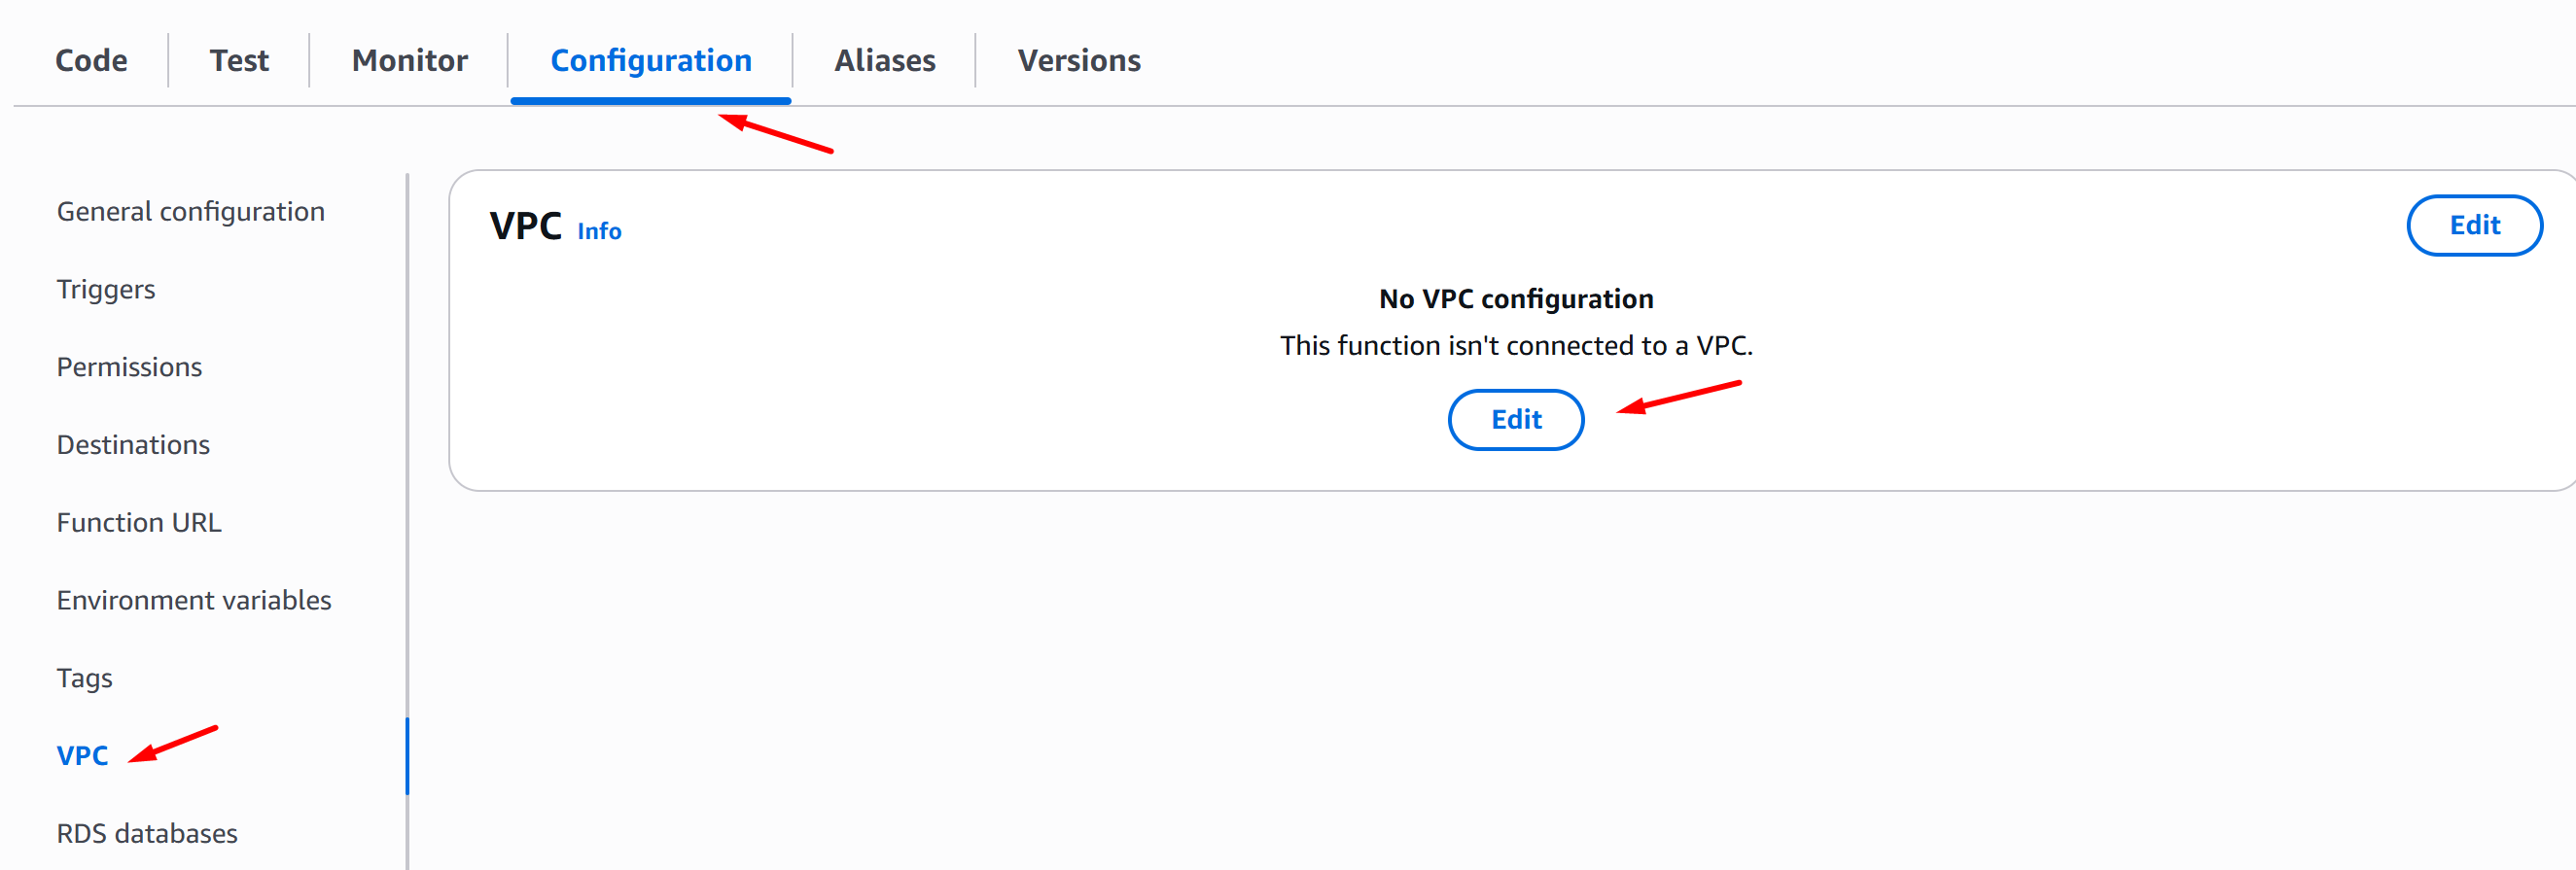
Task: Open General configuration in the sidebar
Action: 191,212
